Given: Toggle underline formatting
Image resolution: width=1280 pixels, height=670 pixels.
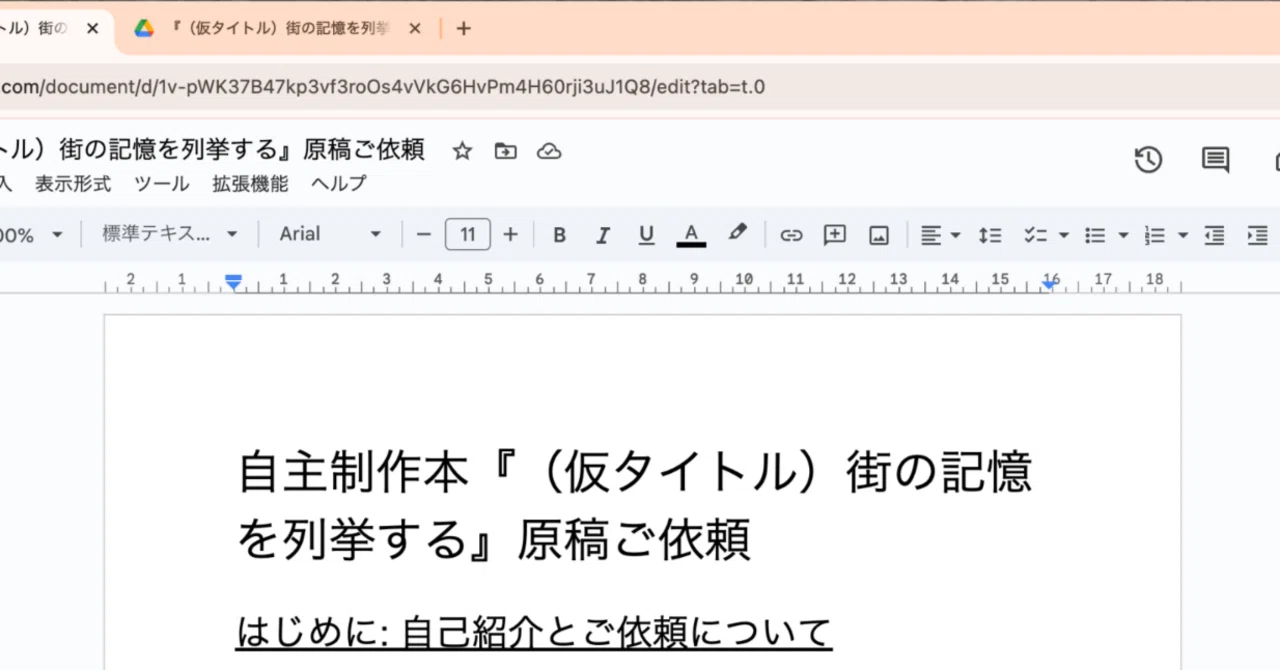Looking at the screenshot, I should (646, 235).
